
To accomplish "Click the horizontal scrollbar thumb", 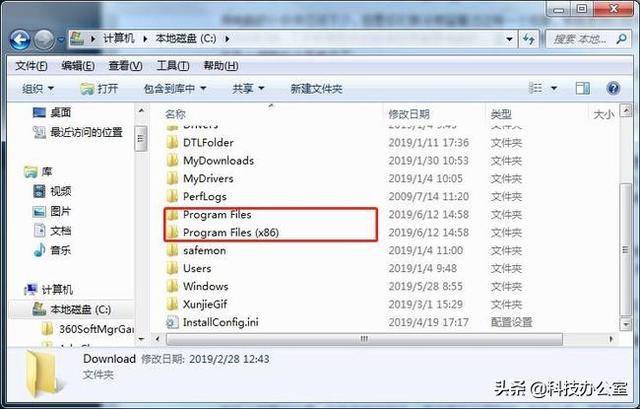I will (x=364, y=339).
